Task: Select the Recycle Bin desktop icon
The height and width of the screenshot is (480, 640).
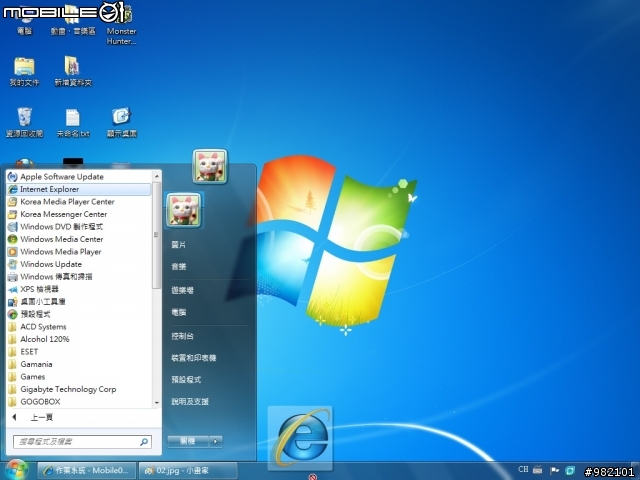Action: (24, 122)
